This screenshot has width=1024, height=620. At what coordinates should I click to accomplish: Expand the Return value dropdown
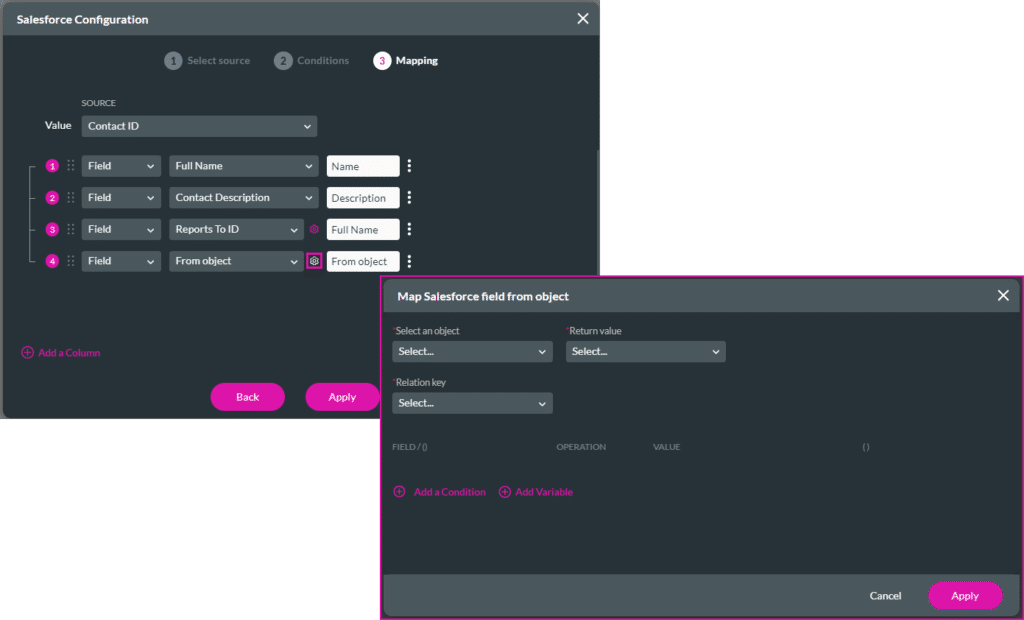tap(645, 352)
